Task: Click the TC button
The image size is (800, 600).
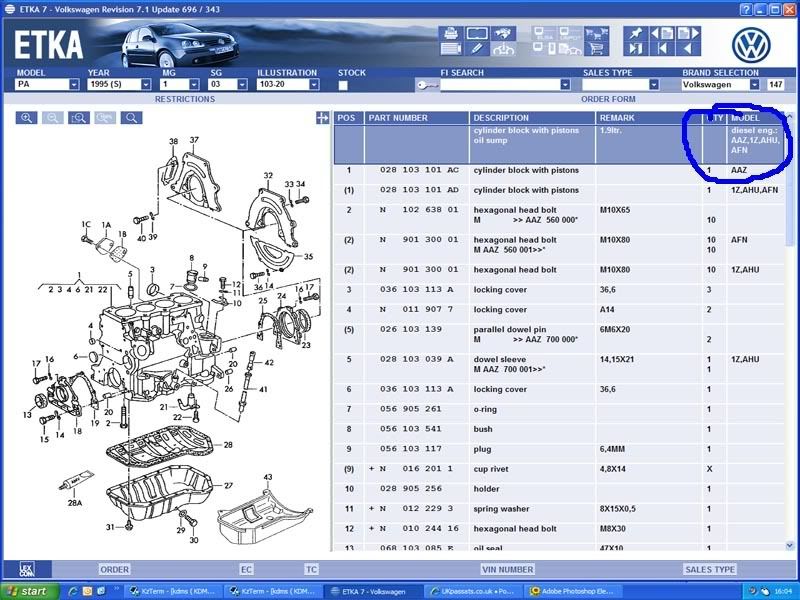Action: click(311, 569)
